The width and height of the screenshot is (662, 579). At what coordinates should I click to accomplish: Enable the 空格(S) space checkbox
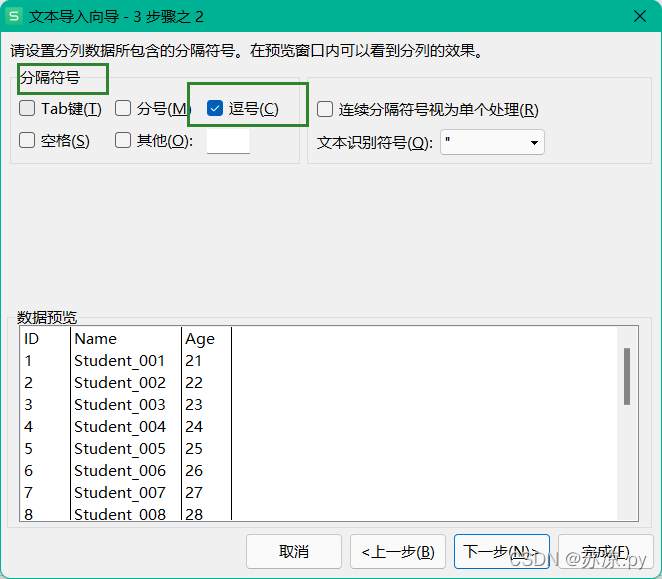pos(27,140)
